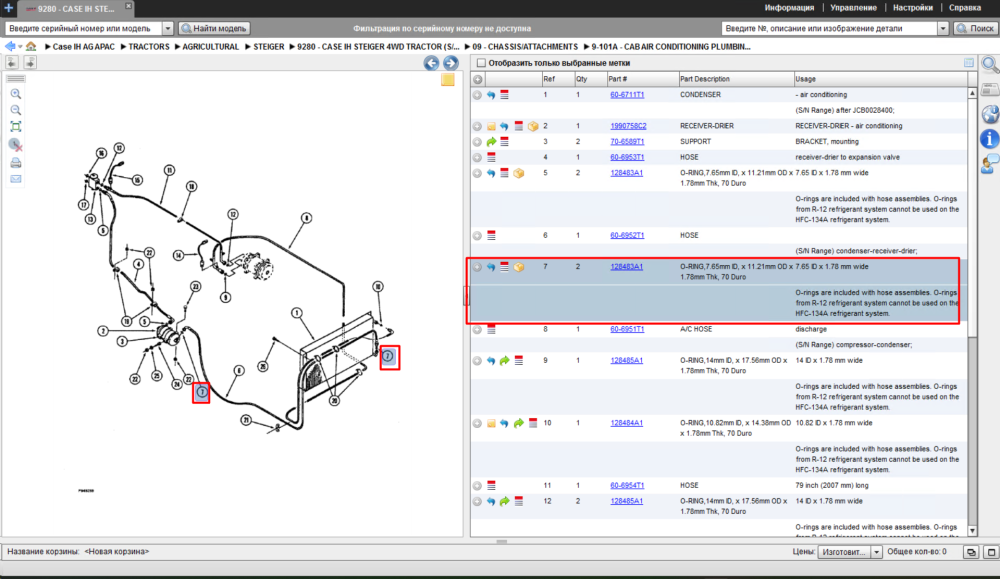This screenshot has height=579, width=1000.
Task: Open part number link 128484A1
Action: point(626,423)
